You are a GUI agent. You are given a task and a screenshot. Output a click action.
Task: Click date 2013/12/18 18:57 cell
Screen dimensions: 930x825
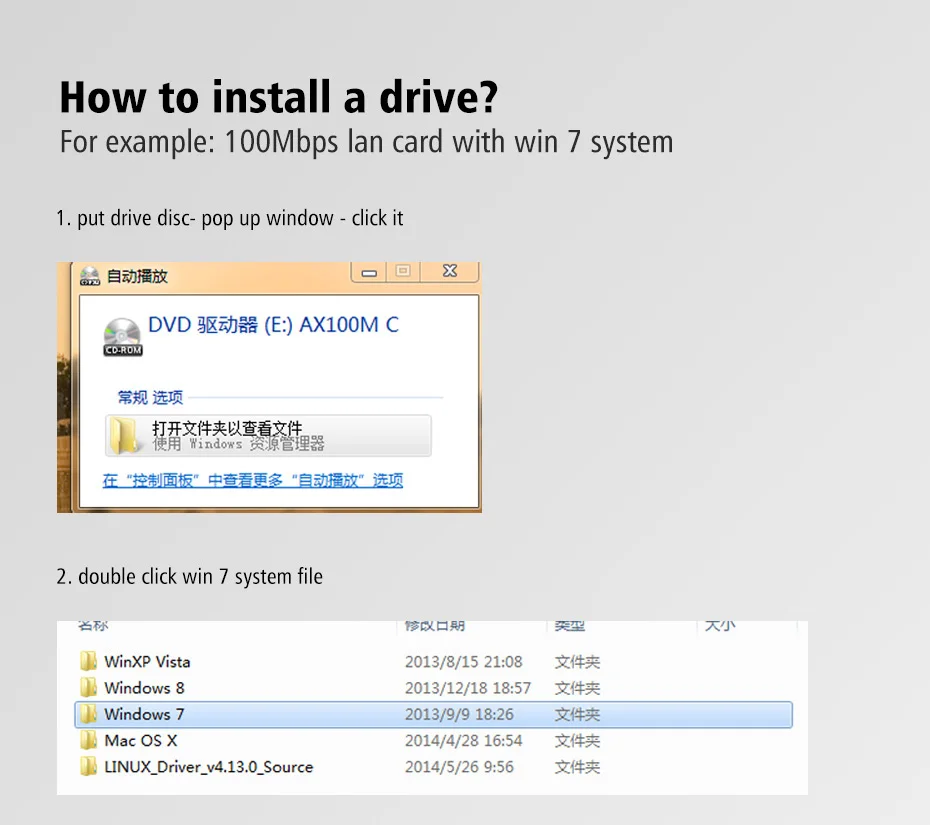pyautogui.click(x=468, y=688)
